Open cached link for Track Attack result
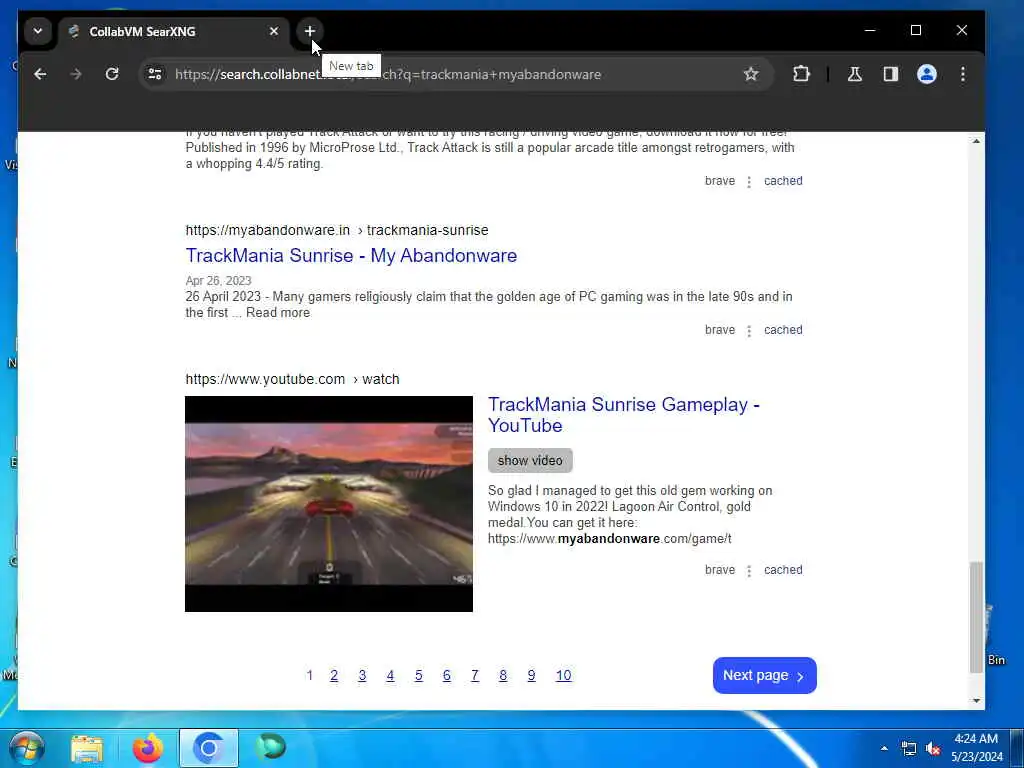 [783, 181]
